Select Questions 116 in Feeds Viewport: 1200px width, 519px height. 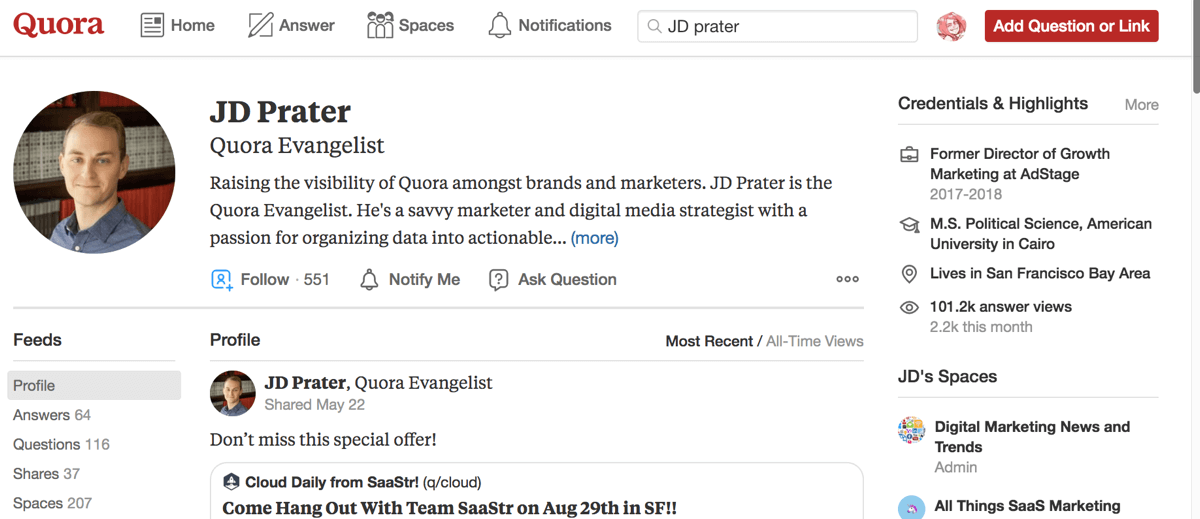tap(61, 444)
